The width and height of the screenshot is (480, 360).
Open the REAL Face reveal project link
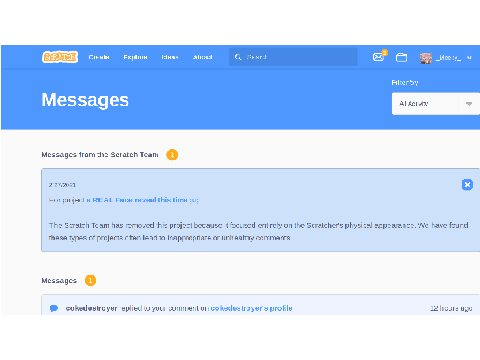coord(142,200)
